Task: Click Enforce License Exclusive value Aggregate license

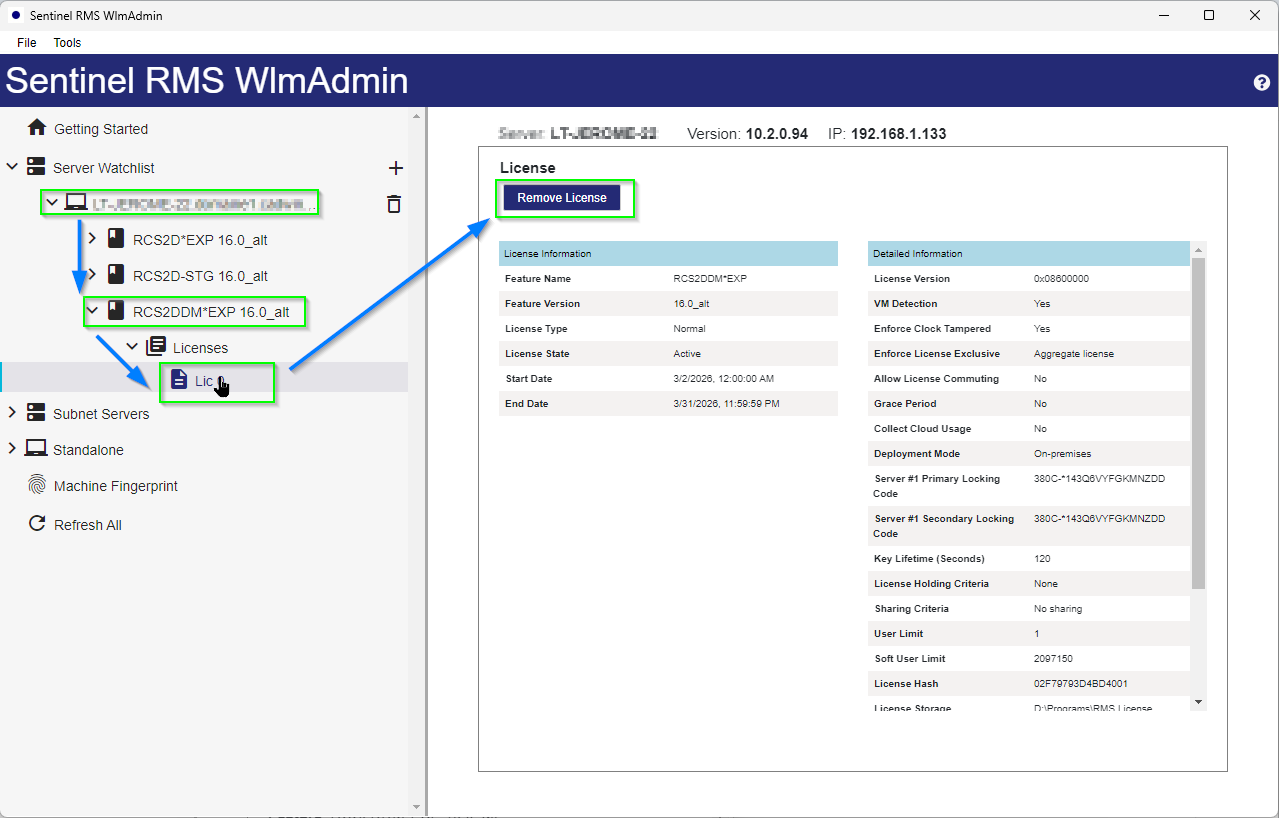Action: (1074, 354)
